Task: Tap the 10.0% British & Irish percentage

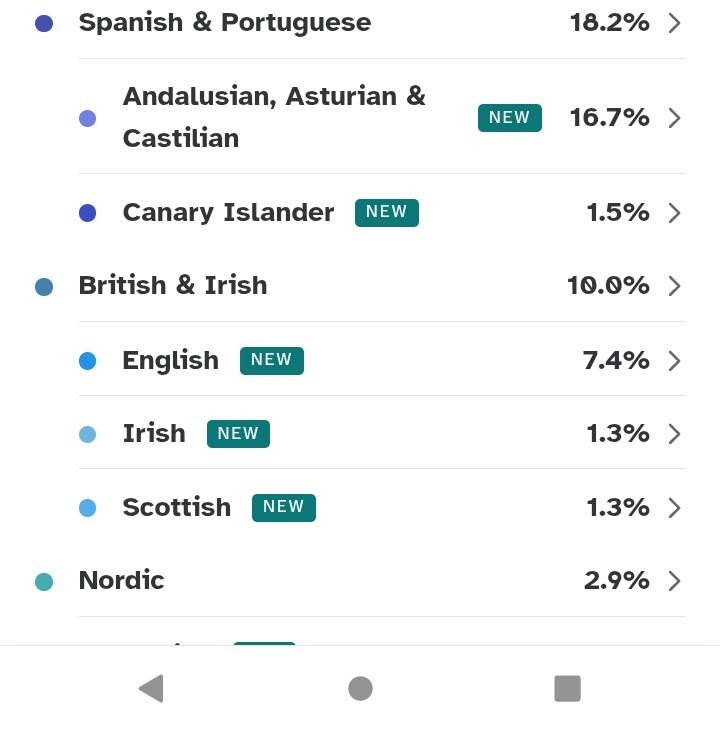Action: (x=608, y=286)
